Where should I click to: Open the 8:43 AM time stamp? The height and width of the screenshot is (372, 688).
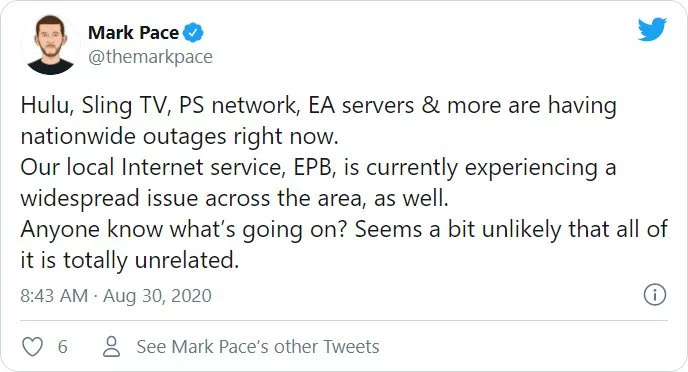tap(54, 296)
